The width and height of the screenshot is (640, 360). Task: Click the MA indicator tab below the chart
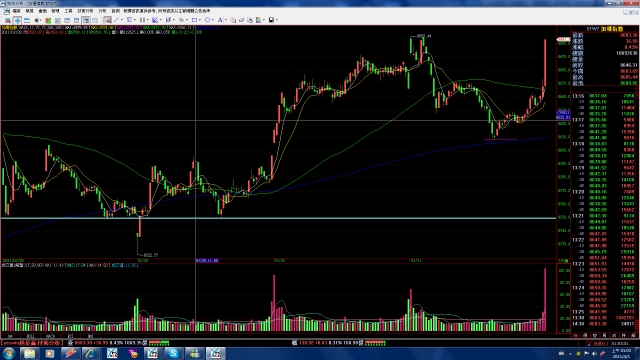tap(11, 336)
